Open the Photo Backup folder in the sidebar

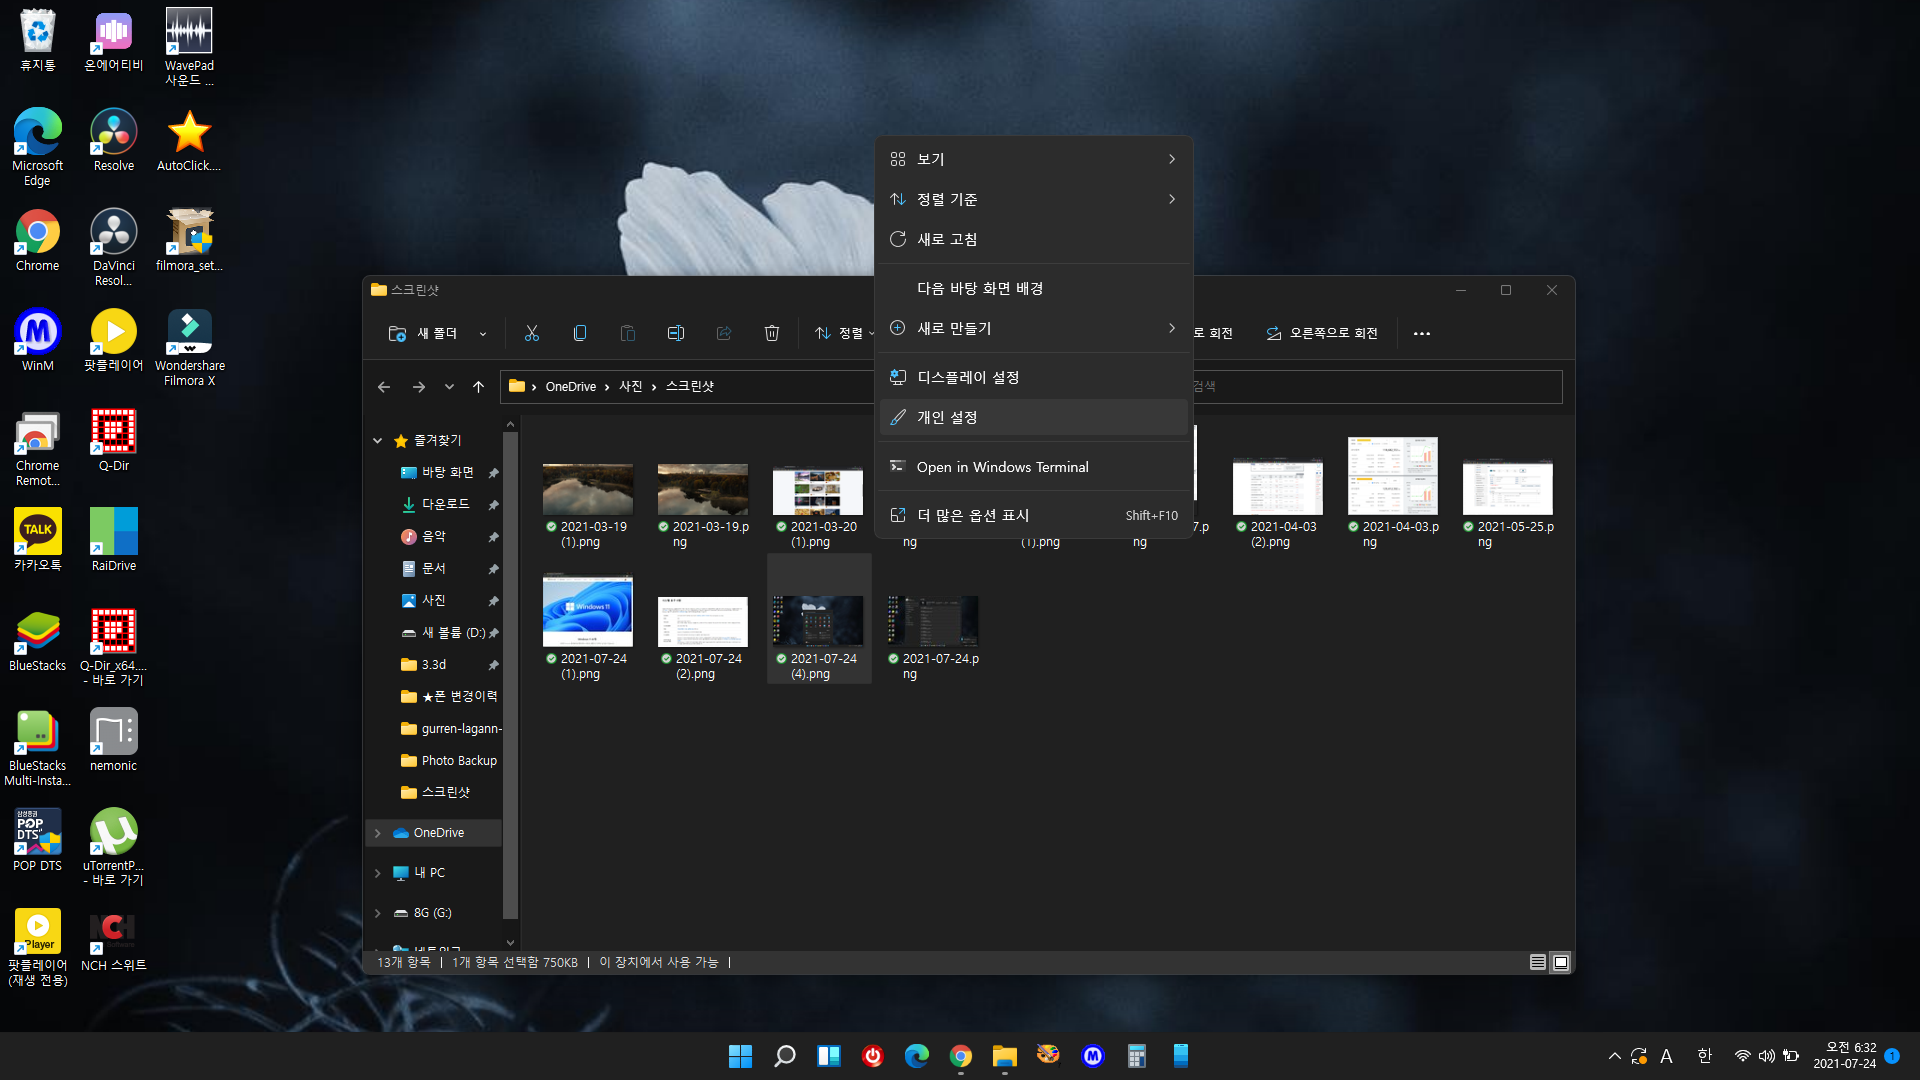458,761
